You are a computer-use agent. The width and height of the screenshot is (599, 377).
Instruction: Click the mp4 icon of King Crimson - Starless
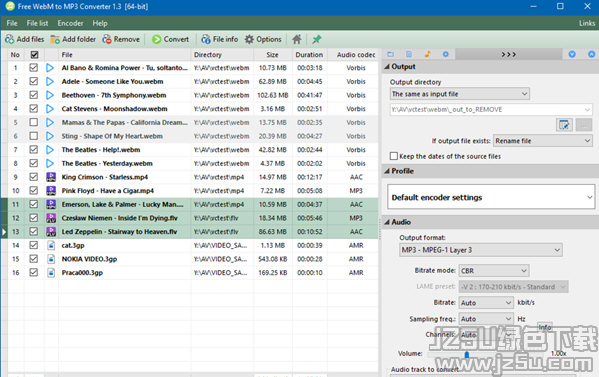51,177
